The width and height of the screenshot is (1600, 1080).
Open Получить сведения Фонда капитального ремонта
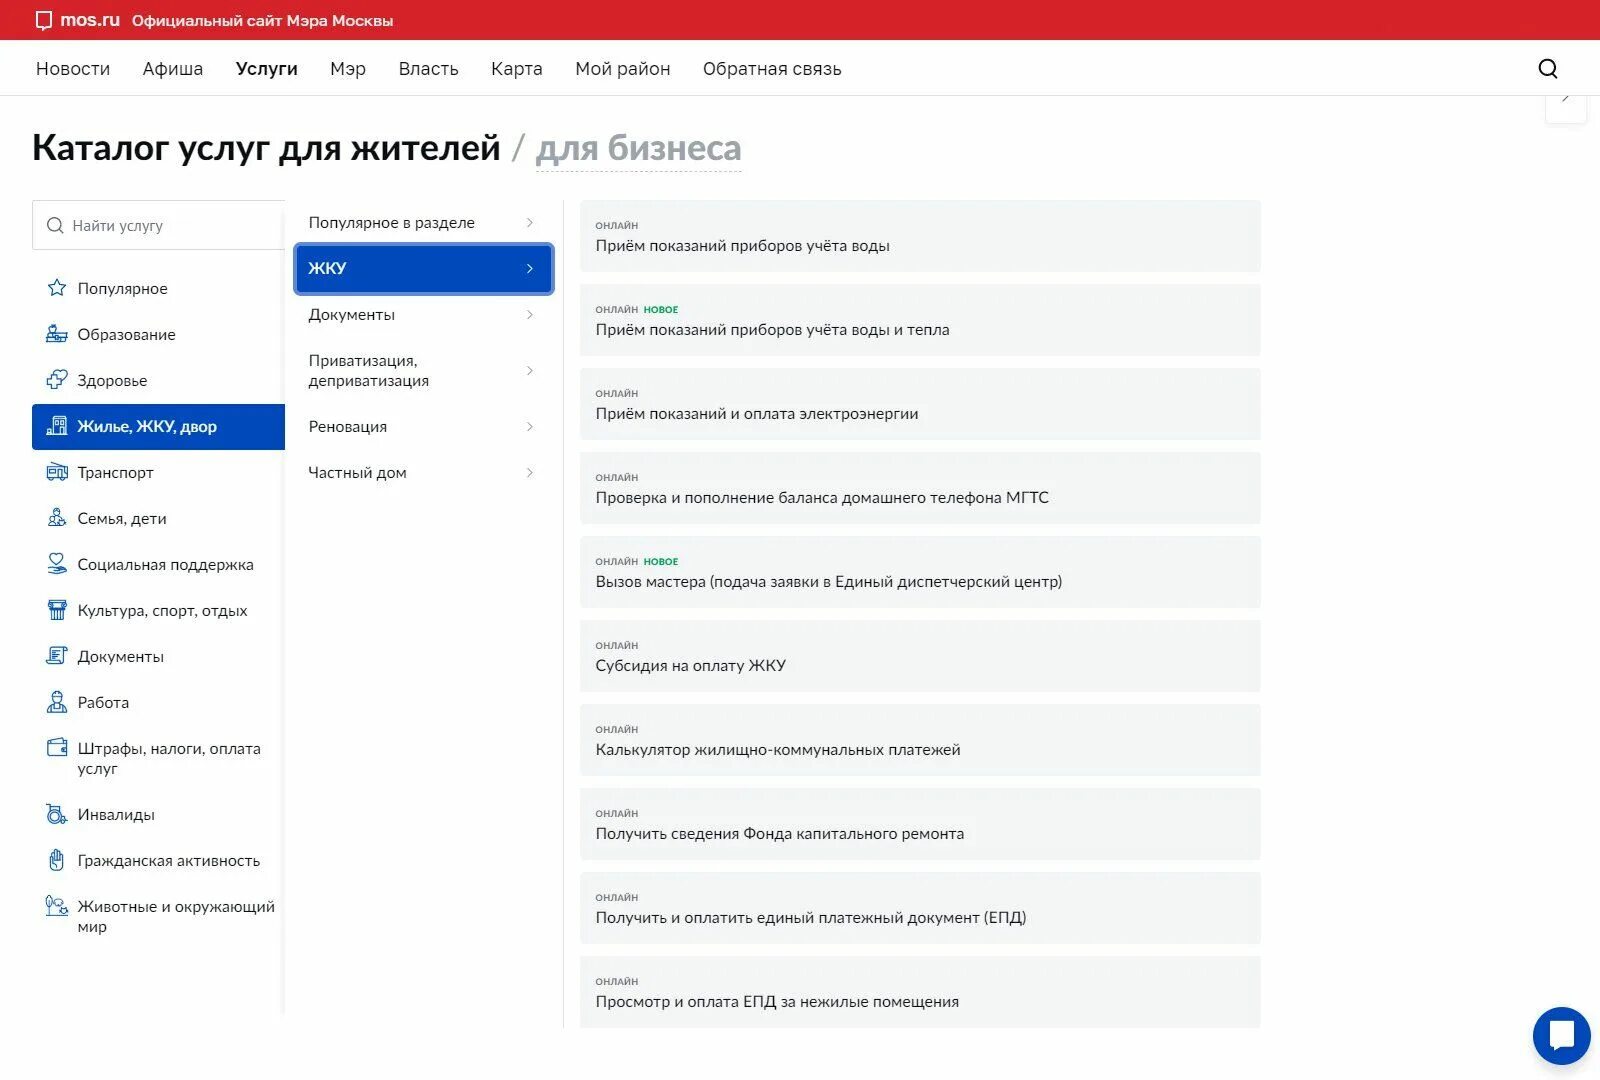[x=920, y=824]
